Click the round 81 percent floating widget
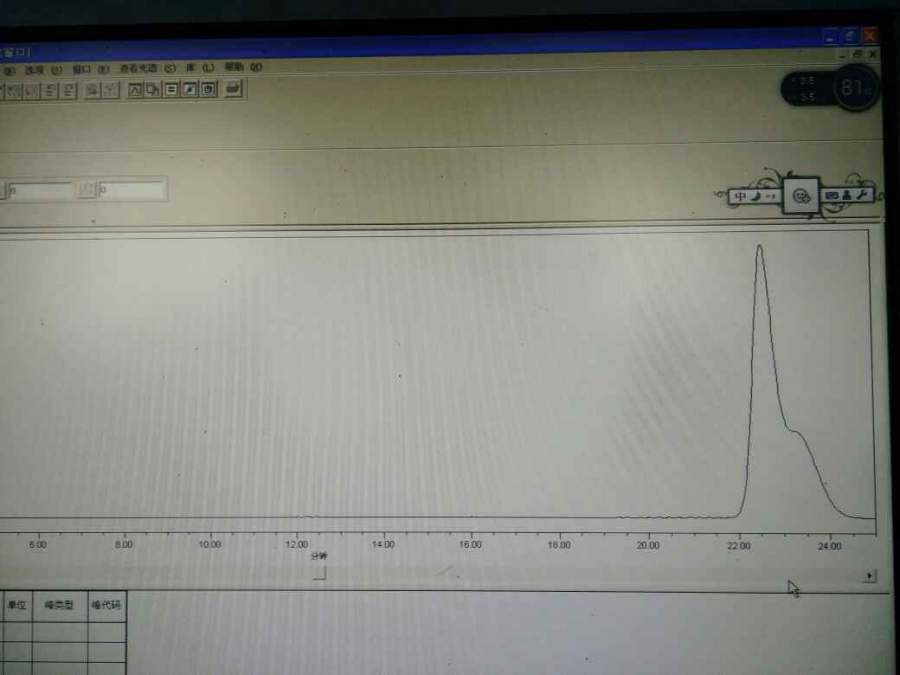900x675 pixels. (x=855, y=88)
